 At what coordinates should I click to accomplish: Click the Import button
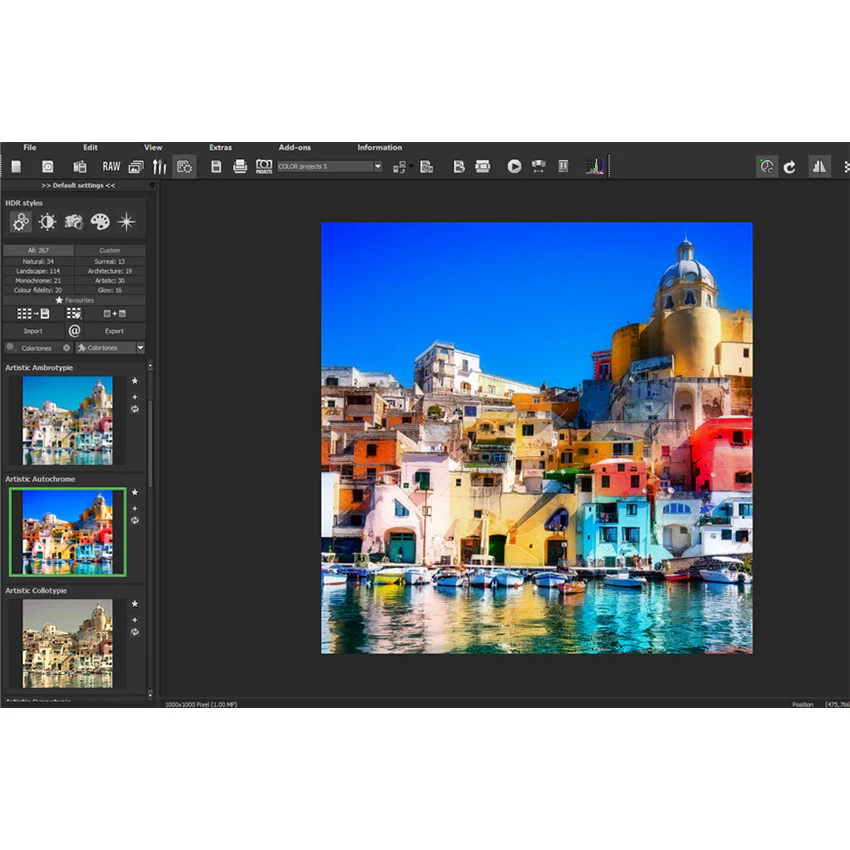click(x=33, y=331)
